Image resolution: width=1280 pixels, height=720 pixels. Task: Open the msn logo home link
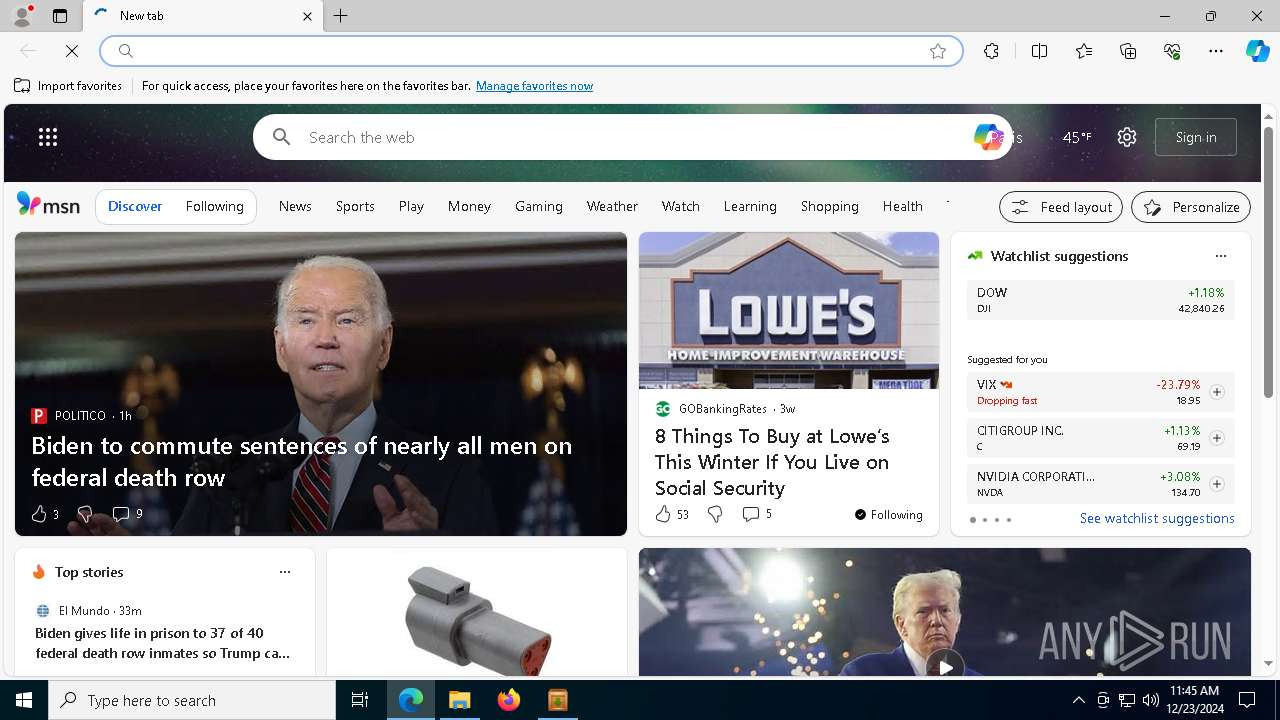tap(48, 205)
